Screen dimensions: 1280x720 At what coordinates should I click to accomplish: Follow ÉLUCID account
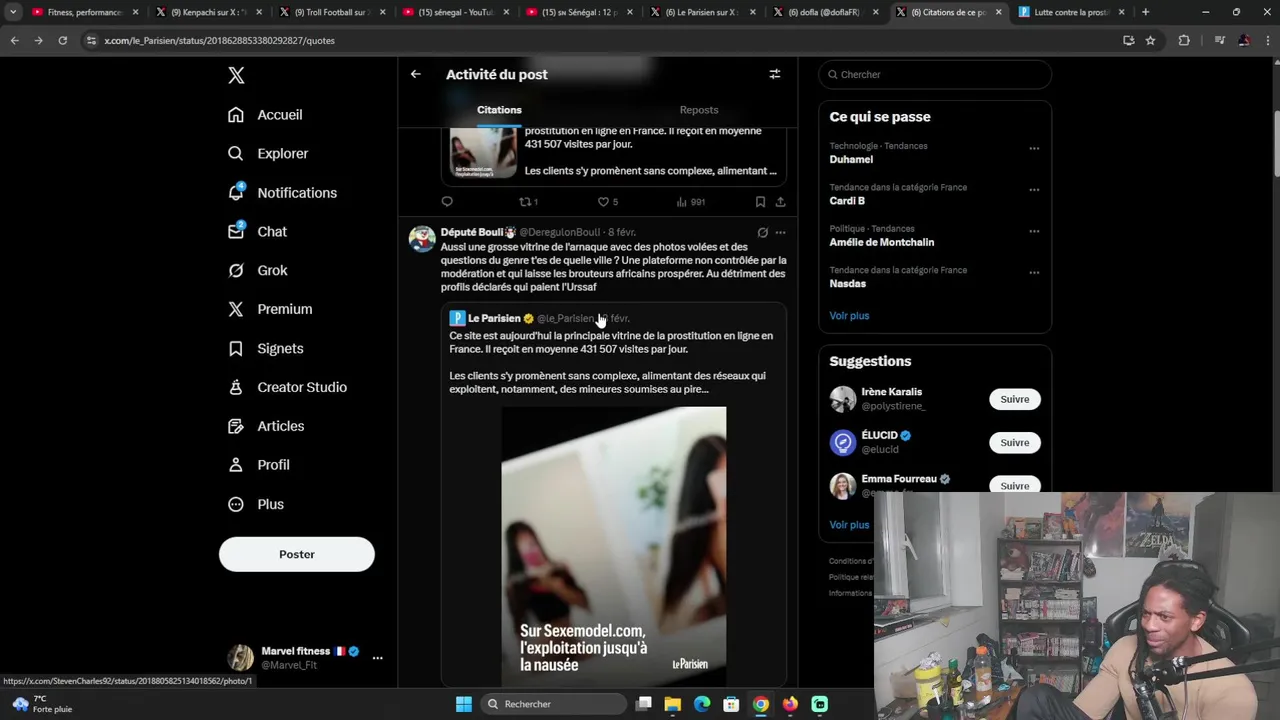pyautogui.click(x=1014, y=442)
